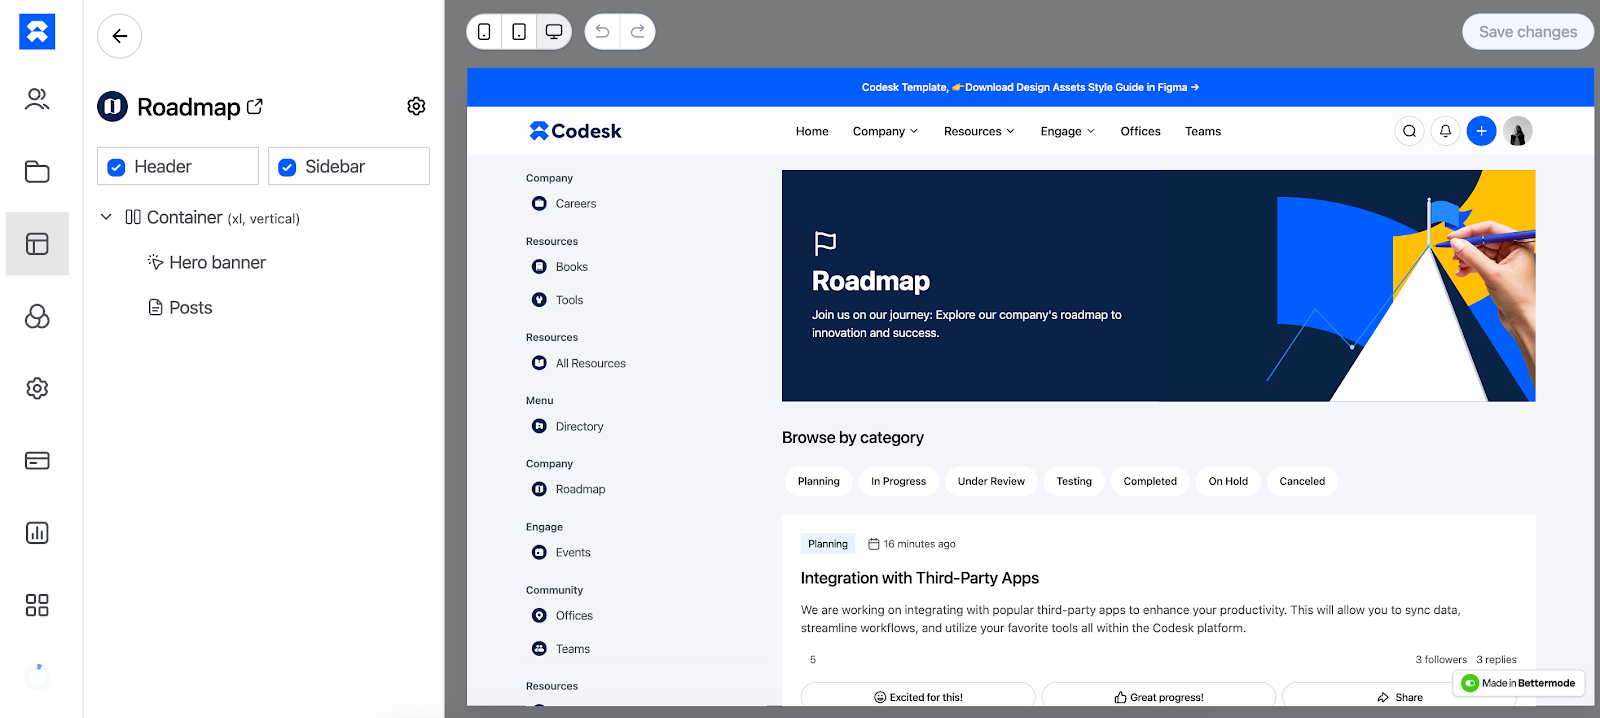The height and width of the screenshot is (718, 1600).
Task: Open the Analytics chart icon in the sidebar
Action: 37,533
